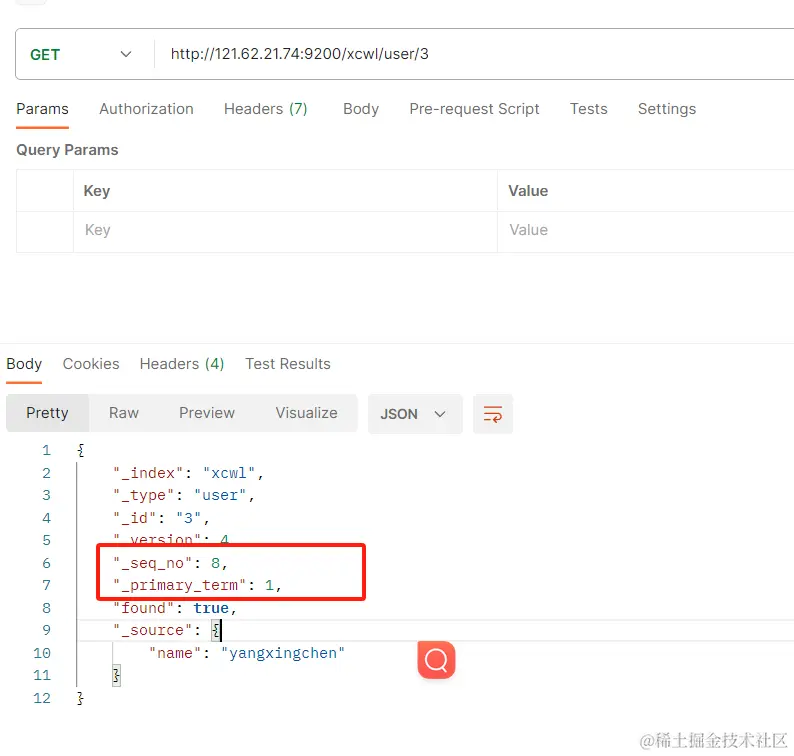Open the request Body tab
The width and height of the screenshot is (794, 756).
[x=361, y=109]
